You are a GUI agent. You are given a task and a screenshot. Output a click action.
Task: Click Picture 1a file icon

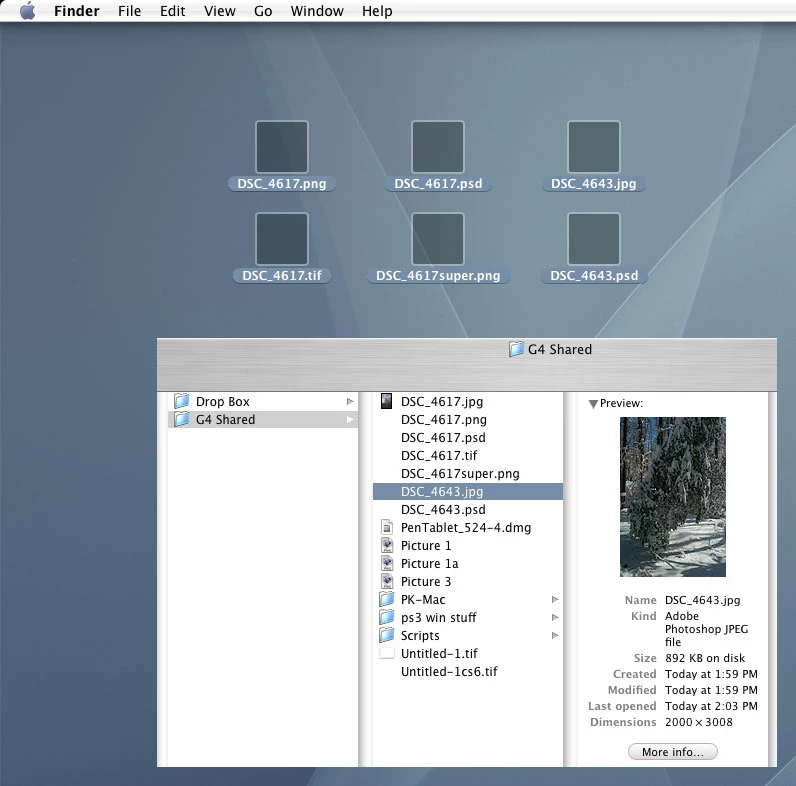(387, 563)
